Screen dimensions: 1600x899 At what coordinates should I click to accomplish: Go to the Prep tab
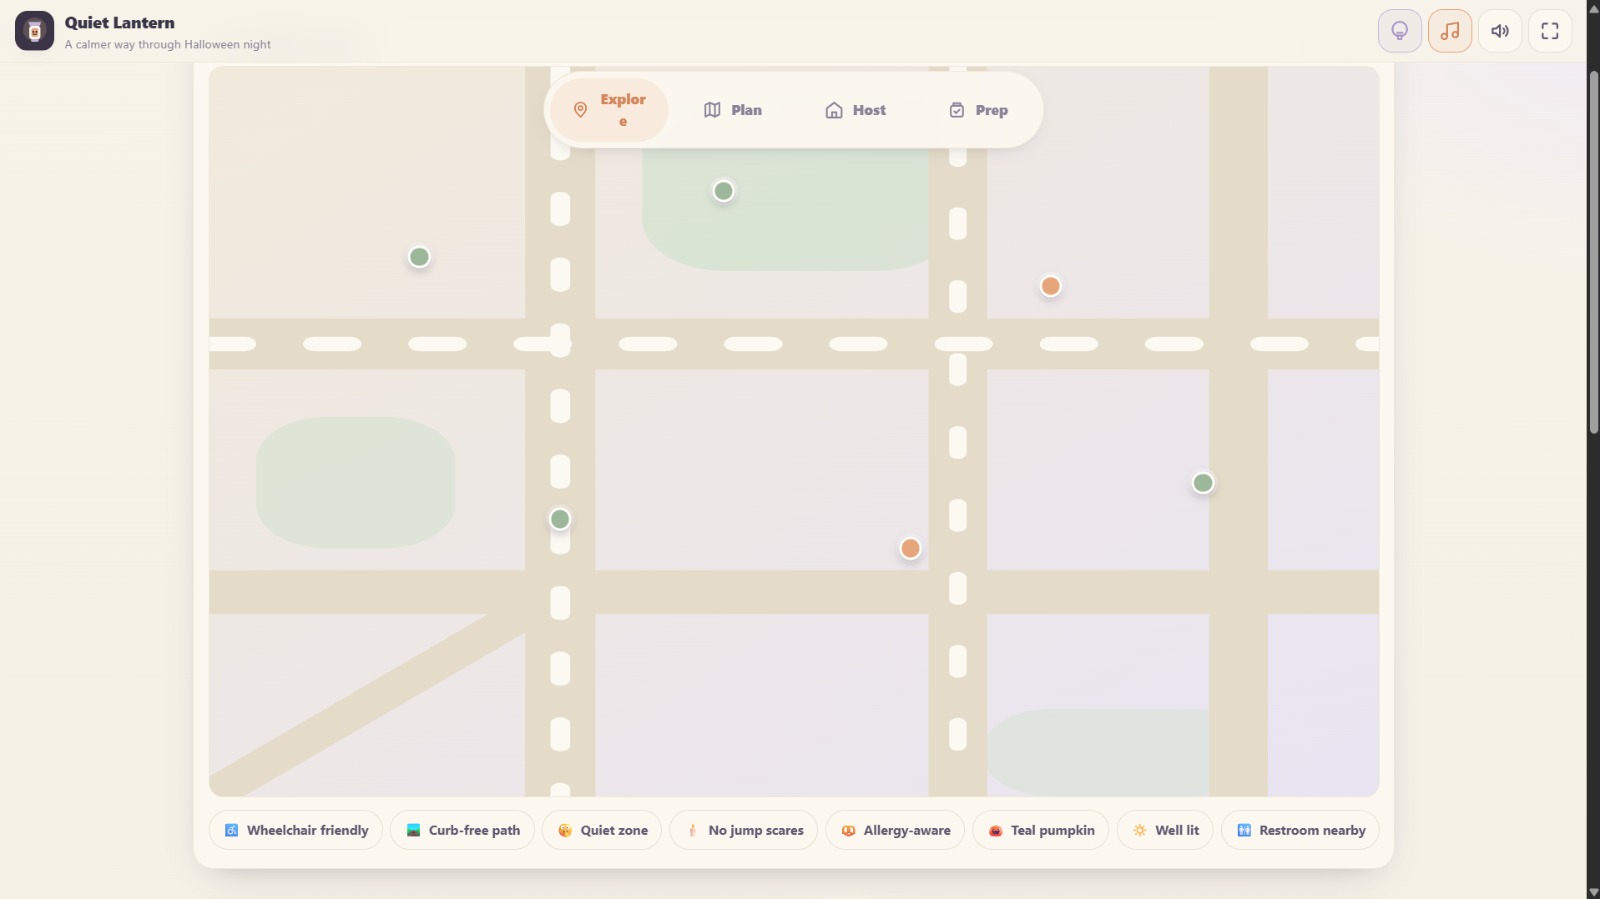click(x=979, y=110)
